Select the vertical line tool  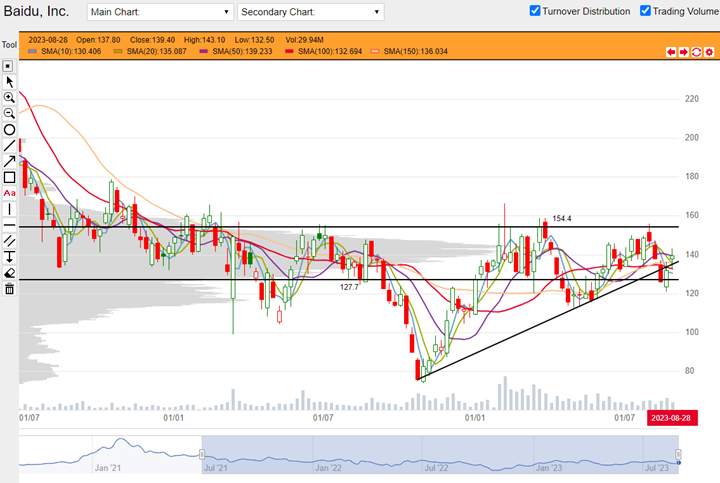[x=9, y=209]
